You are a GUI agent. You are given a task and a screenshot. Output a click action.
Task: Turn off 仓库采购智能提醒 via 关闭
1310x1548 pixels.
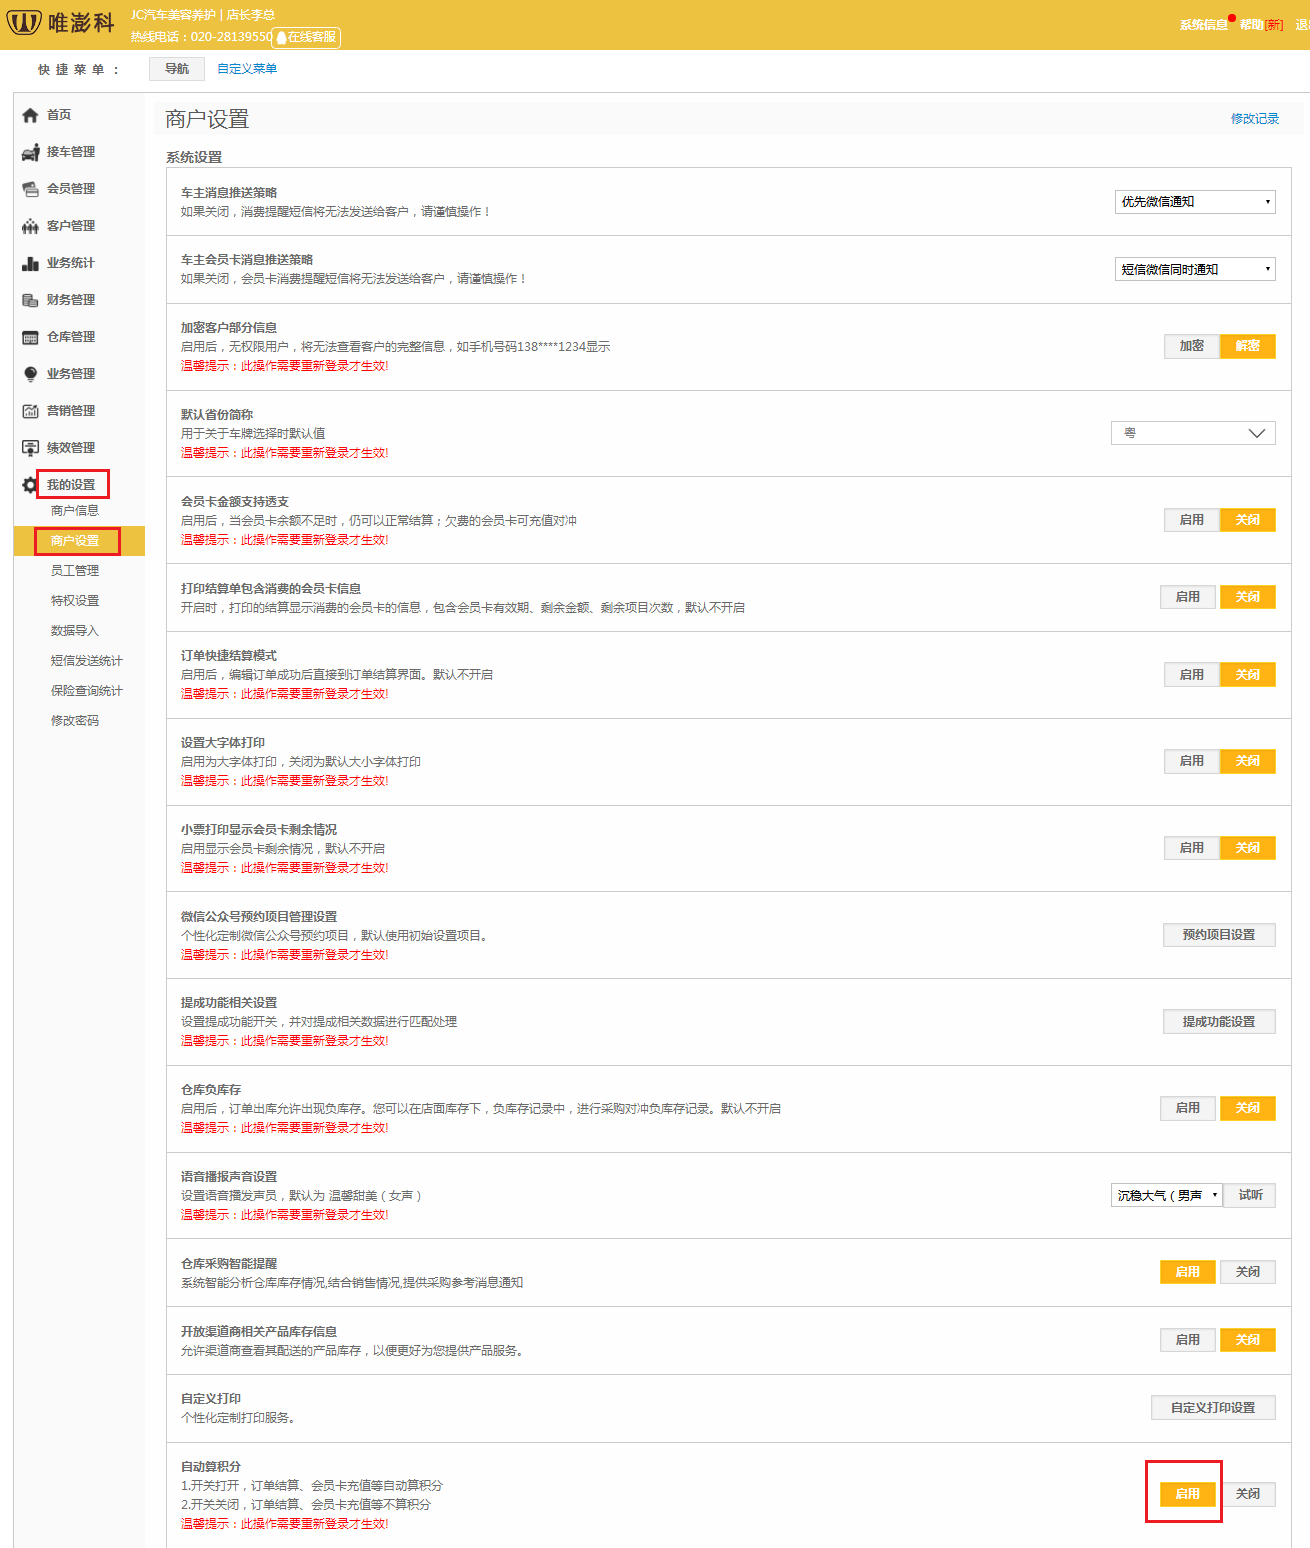click(x=1247, y=1272)
